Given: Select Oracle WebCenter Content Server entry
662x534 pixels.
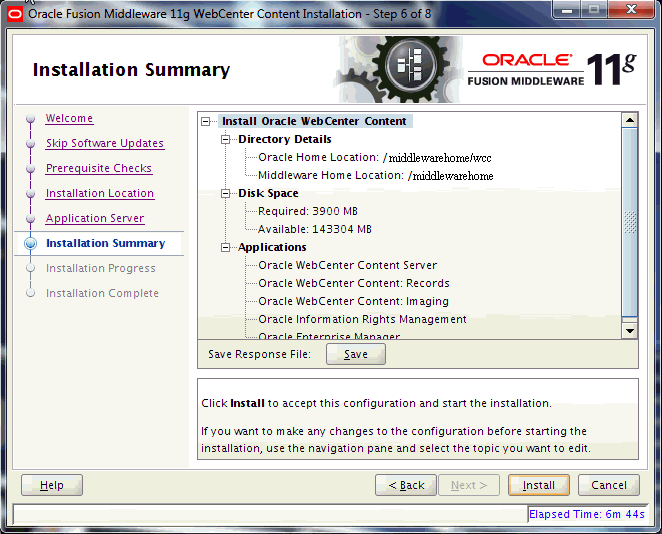Looking at the screenshot, I should click(347, 265).
